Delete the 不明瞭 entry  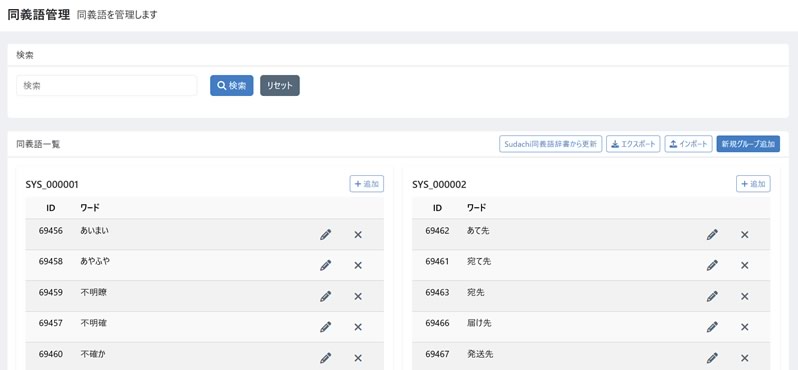coord(358,296)
